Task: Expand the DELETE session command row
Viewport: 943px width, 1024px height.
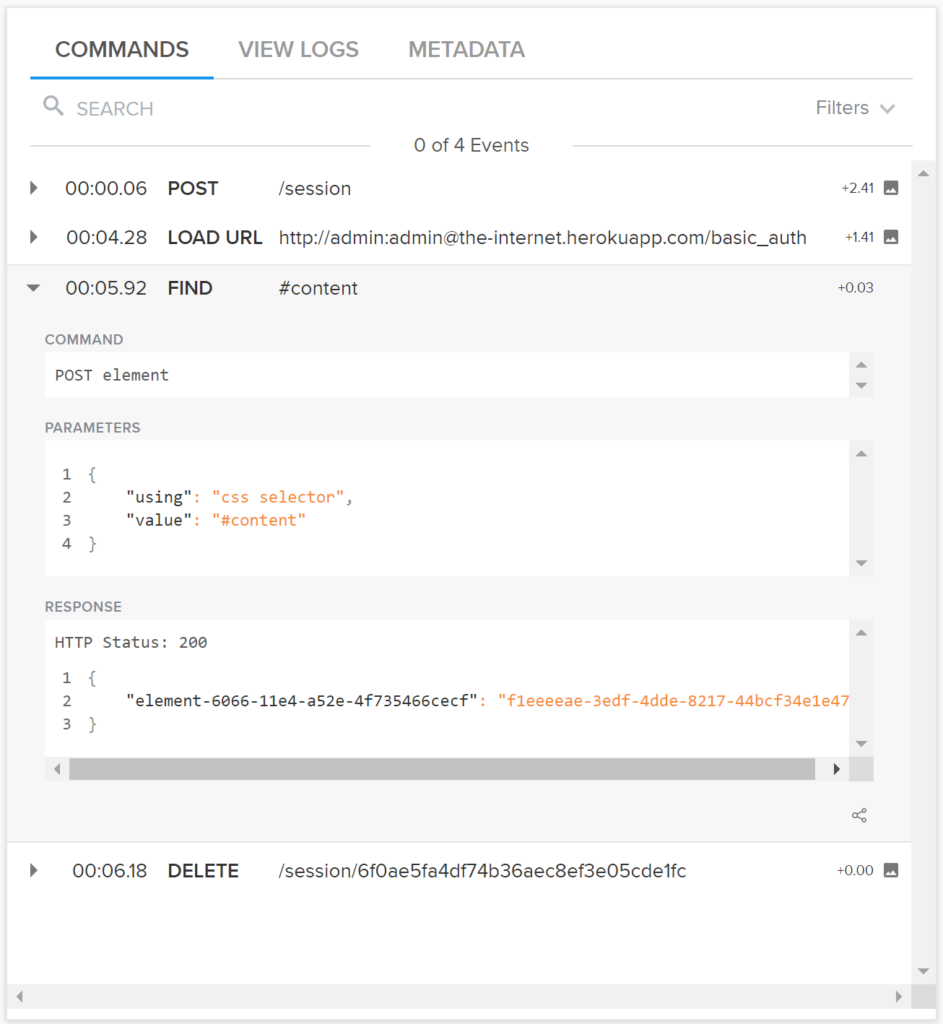Action: coord(33,871)
